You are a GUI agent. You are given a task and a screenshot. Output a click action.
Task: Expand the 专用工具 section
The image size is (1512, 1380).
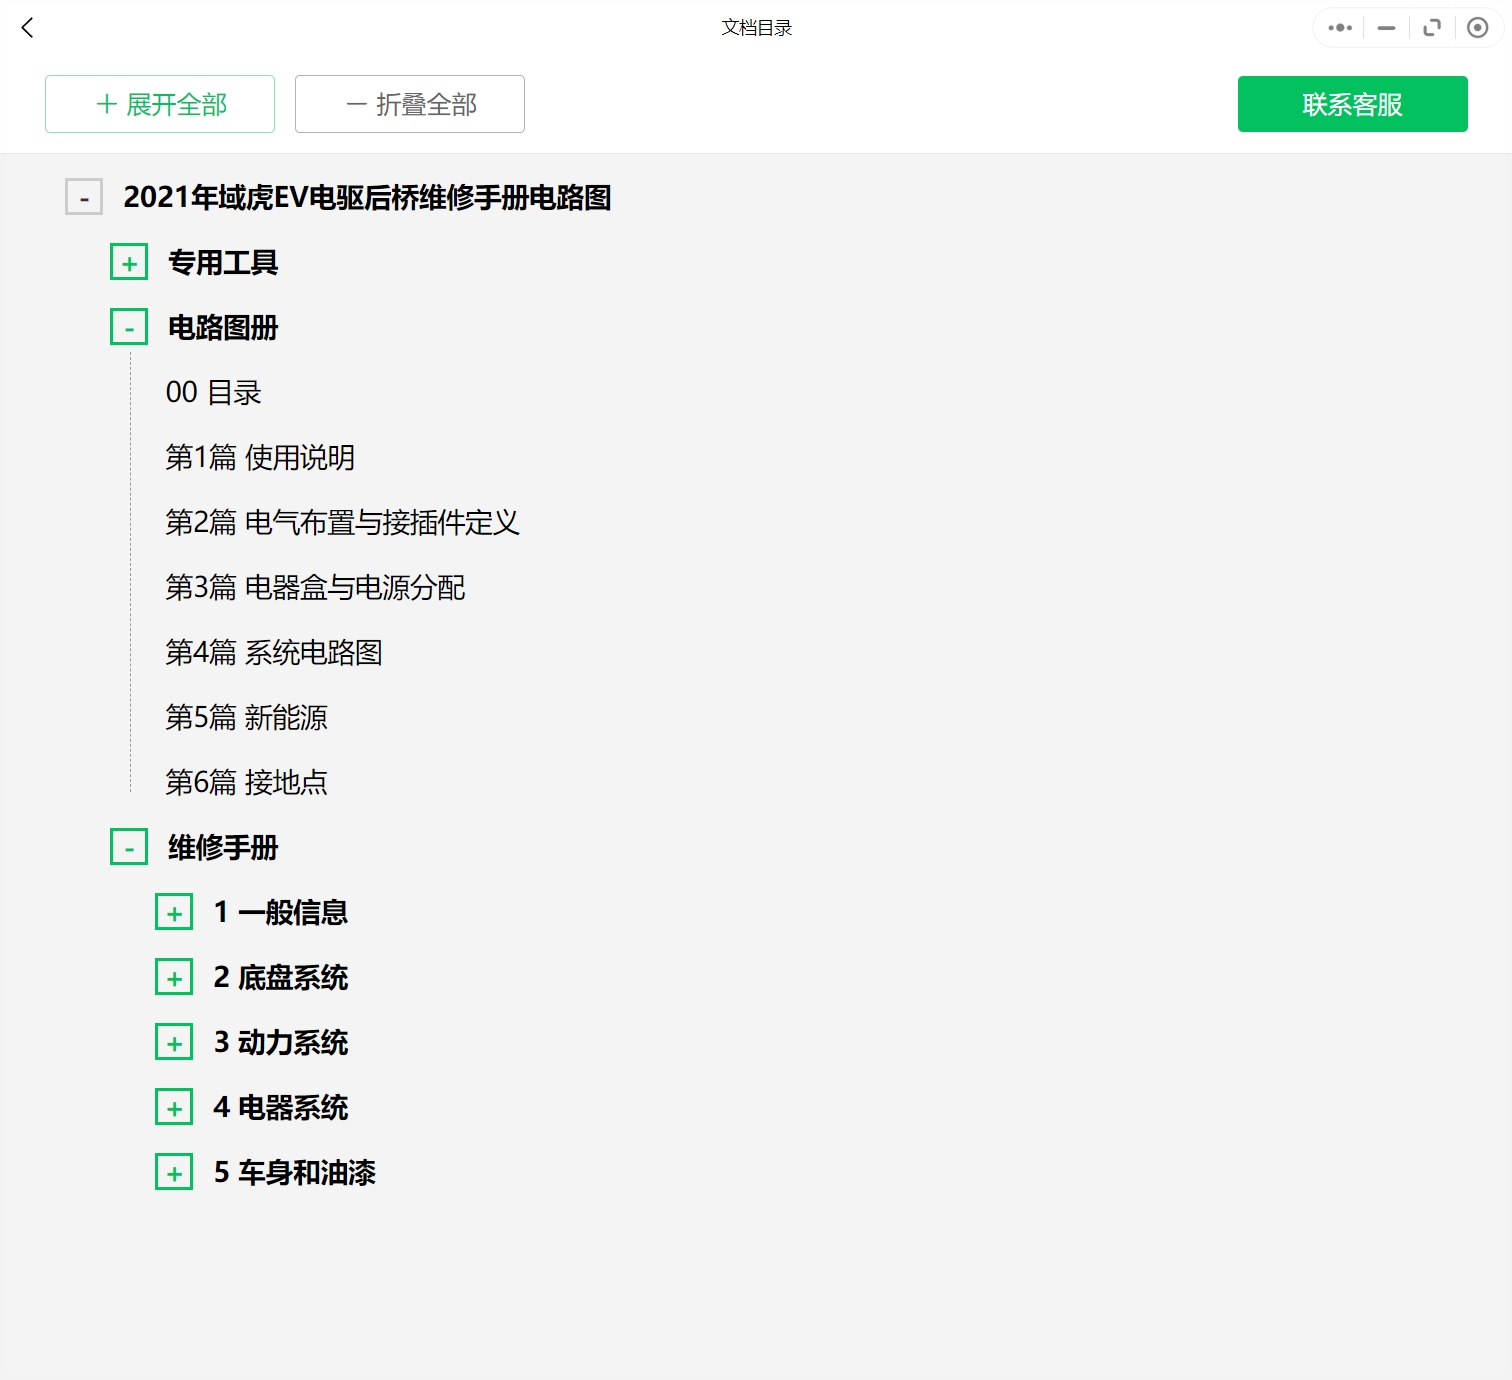coord(129,263)
